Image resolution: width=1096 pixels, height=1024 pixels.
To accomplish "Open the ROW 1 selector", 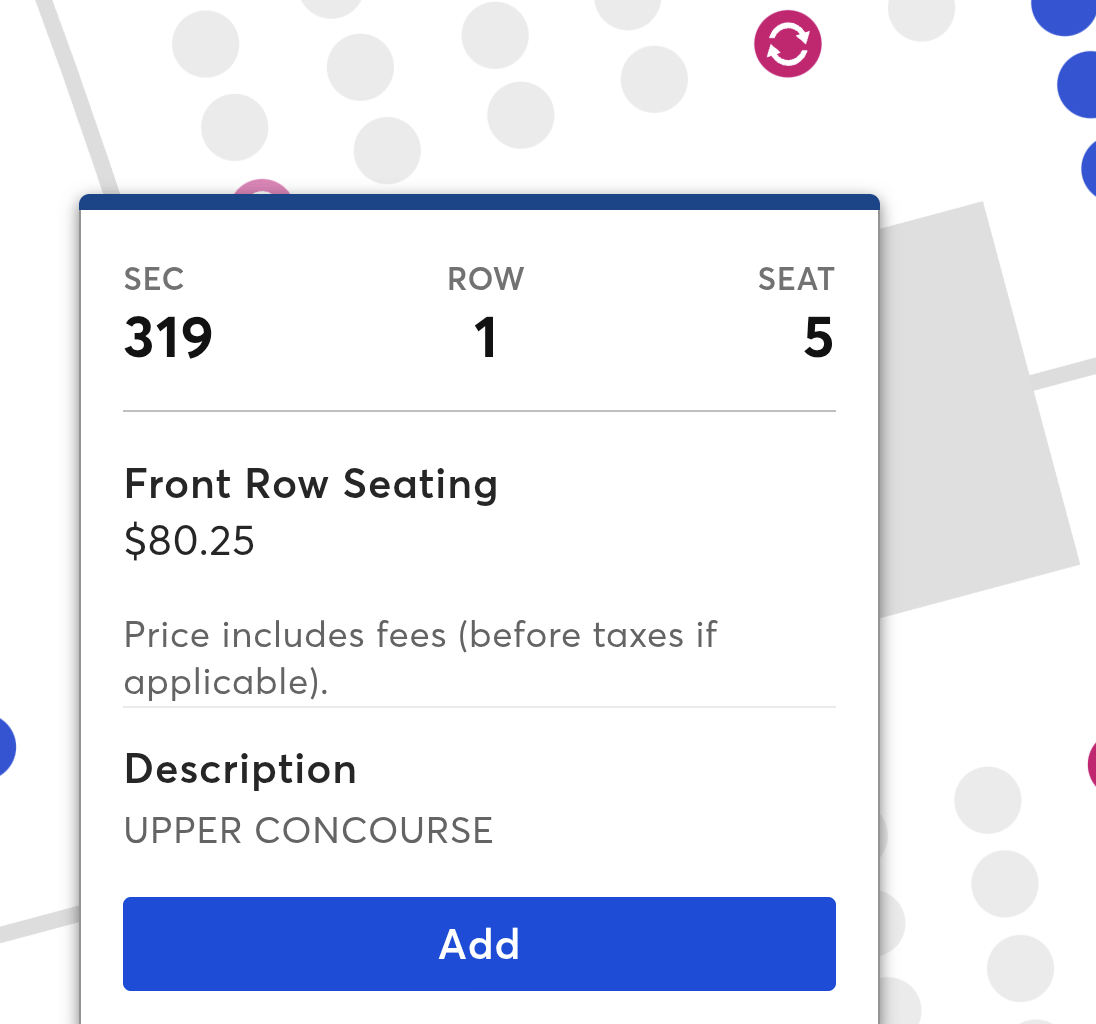I will 486,318.
